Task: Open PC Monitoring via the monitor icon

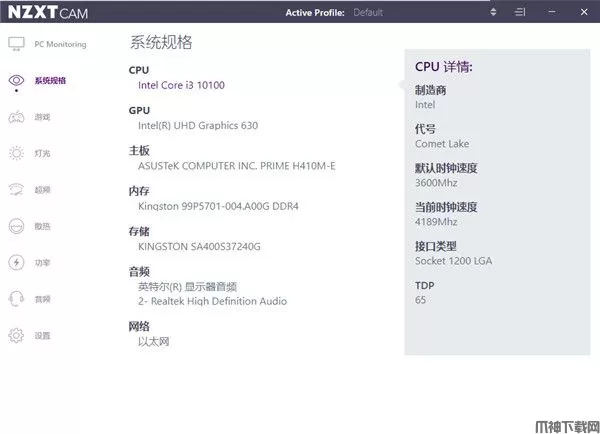Action: click(x=16, y=44)
